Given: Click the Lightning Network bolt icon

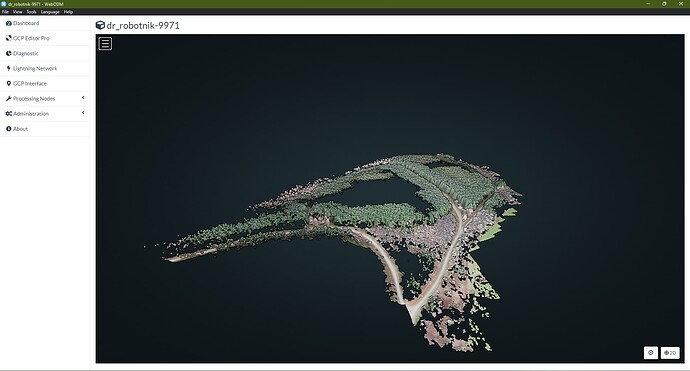Looking at the screenshot, I should pos(8,68).
